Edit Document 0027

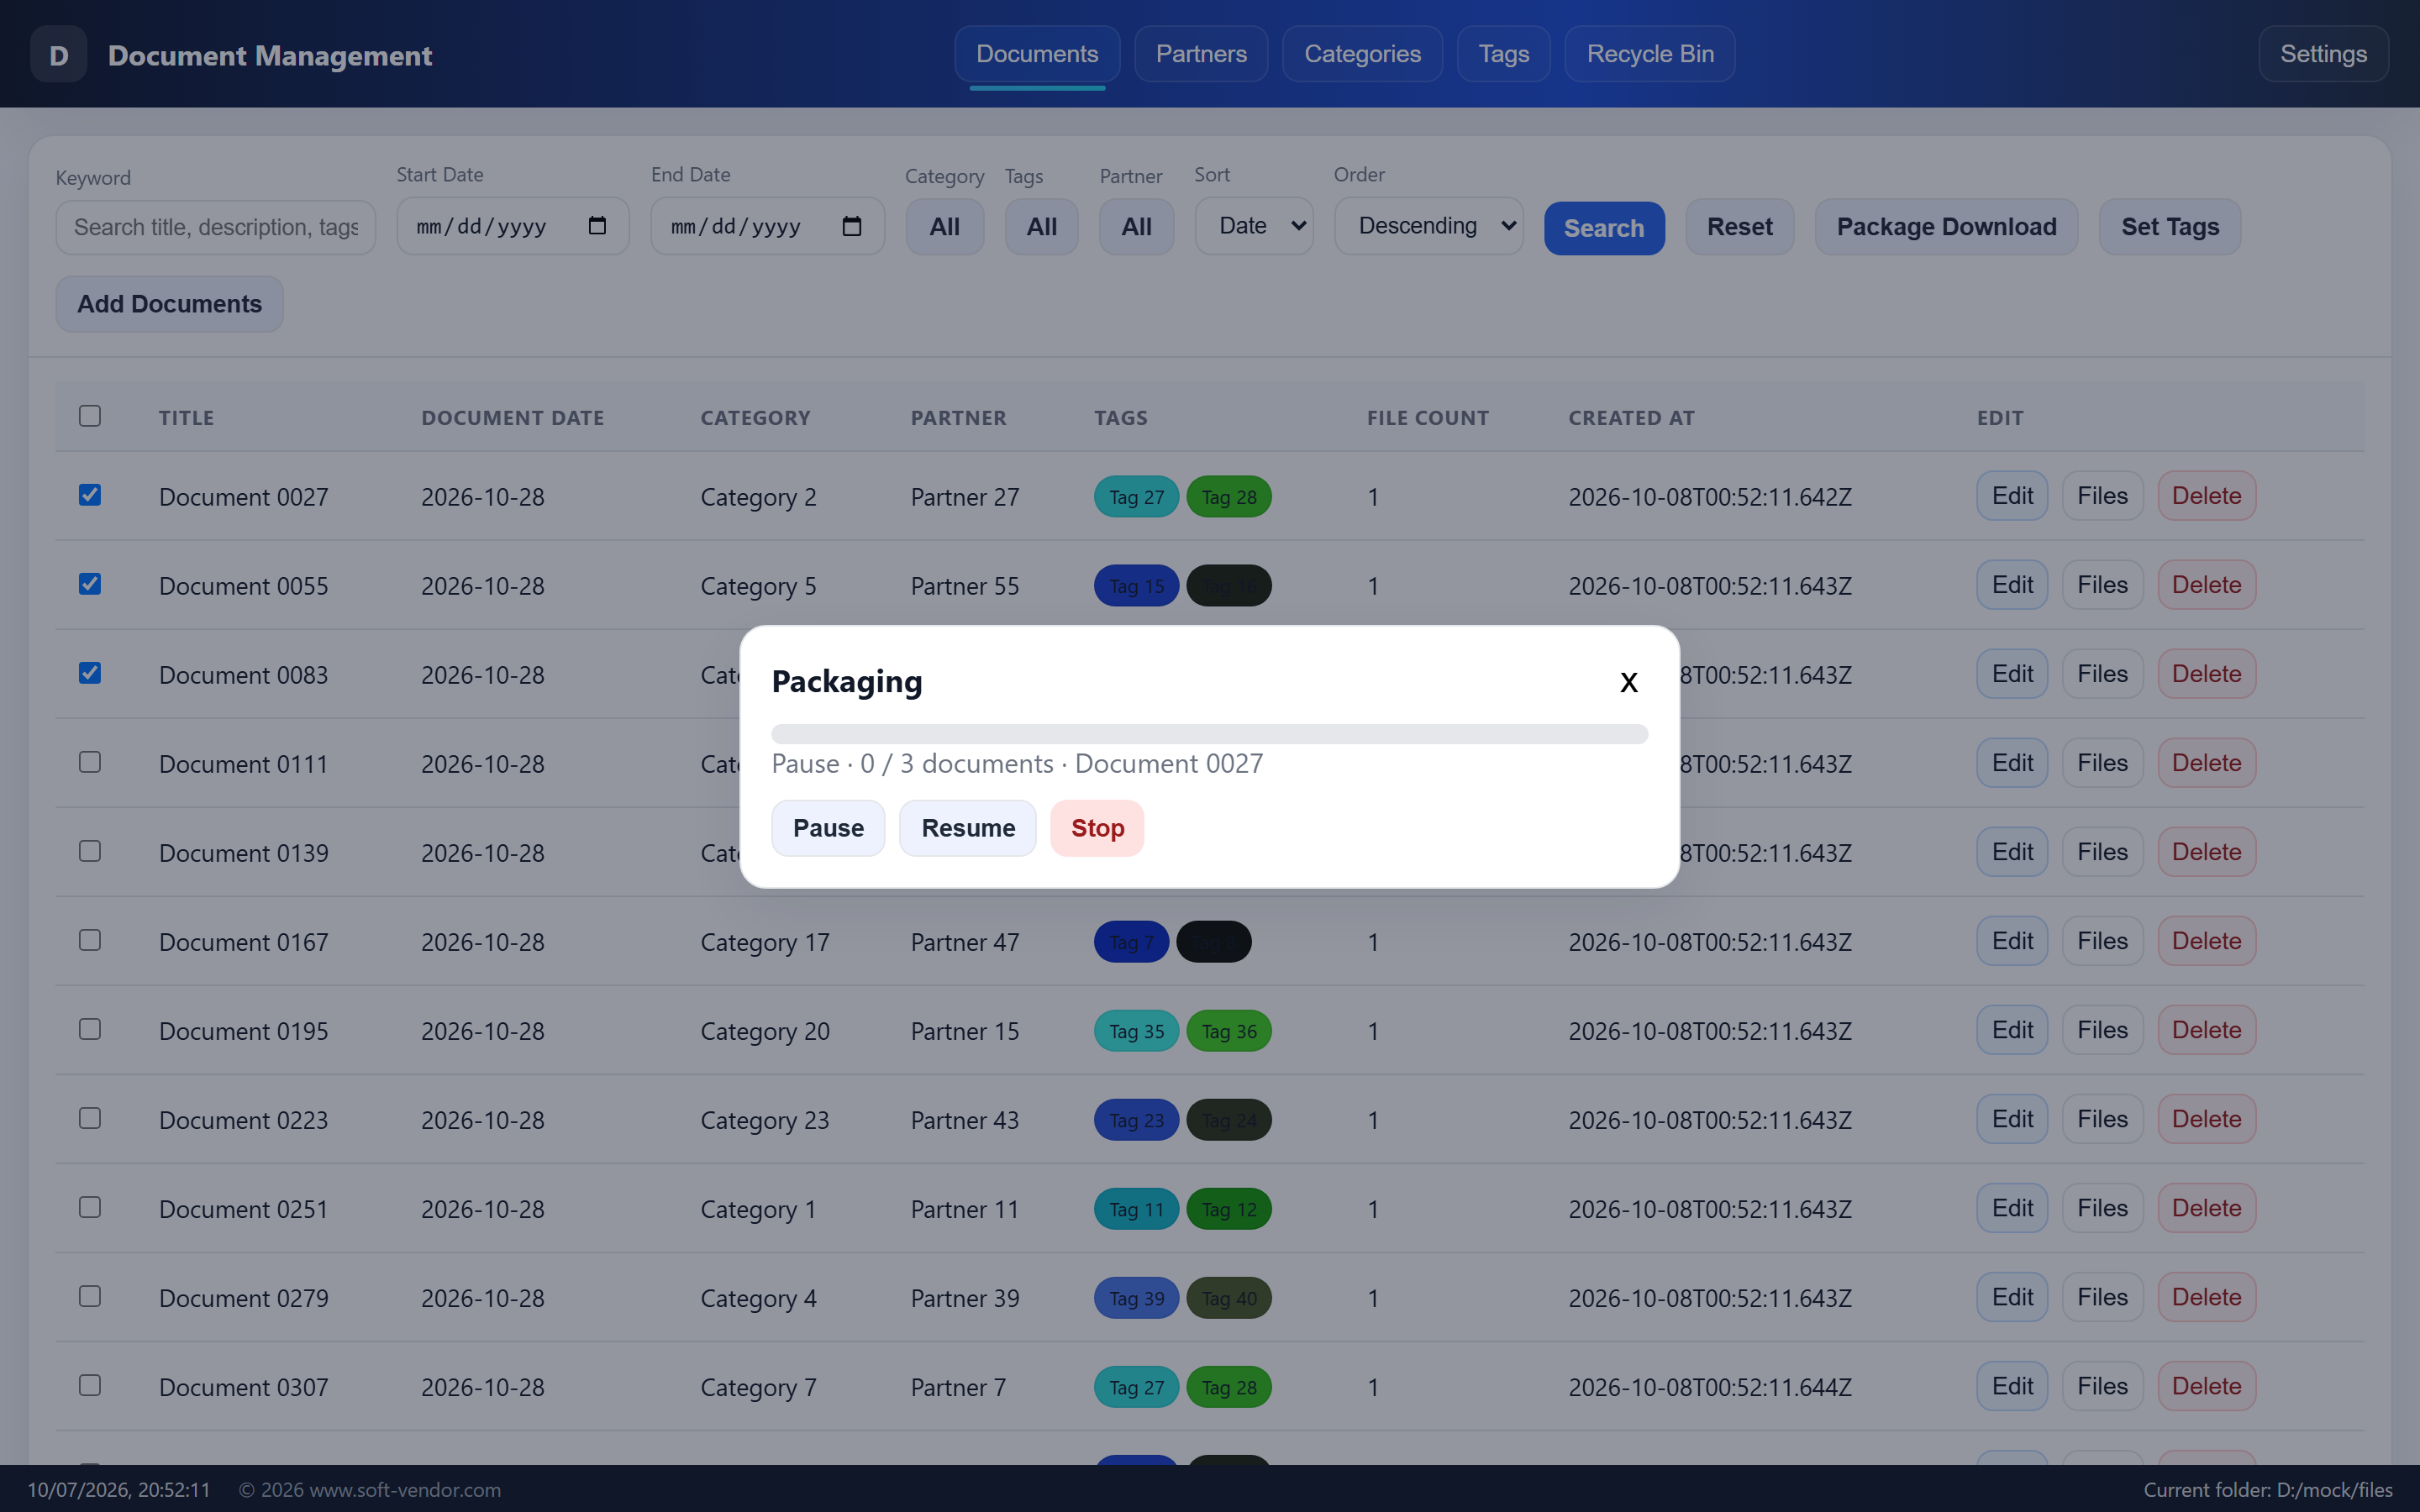click(x=2012, y=496)
